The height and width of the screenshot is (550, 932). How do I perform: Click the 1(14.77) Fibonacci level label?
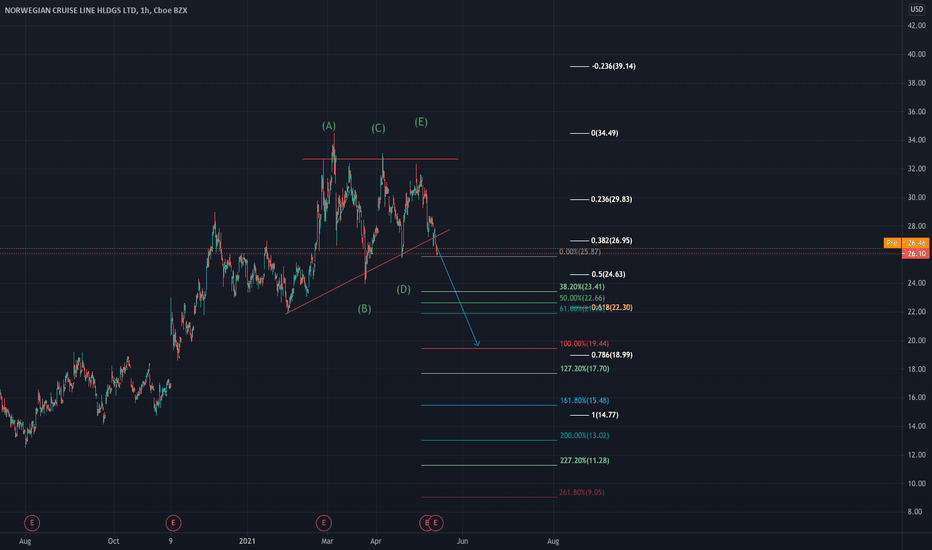pyautogui.click(x=605, y=415)
